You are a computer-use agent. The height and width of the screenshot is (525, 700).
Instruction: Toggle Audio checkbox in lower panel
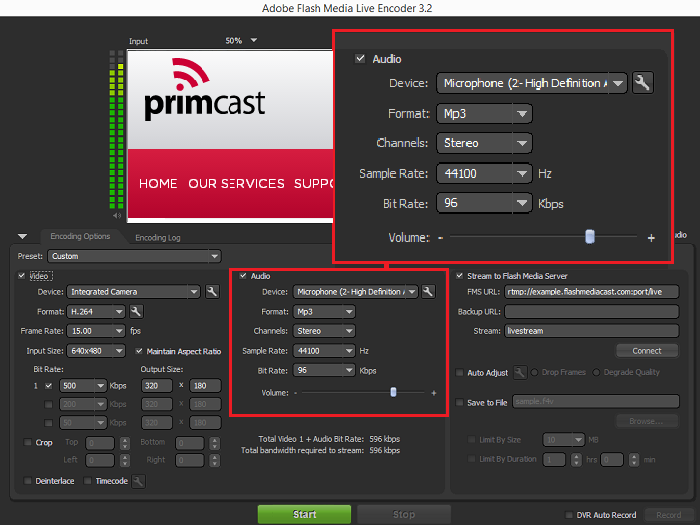click(x=243, y=276)
